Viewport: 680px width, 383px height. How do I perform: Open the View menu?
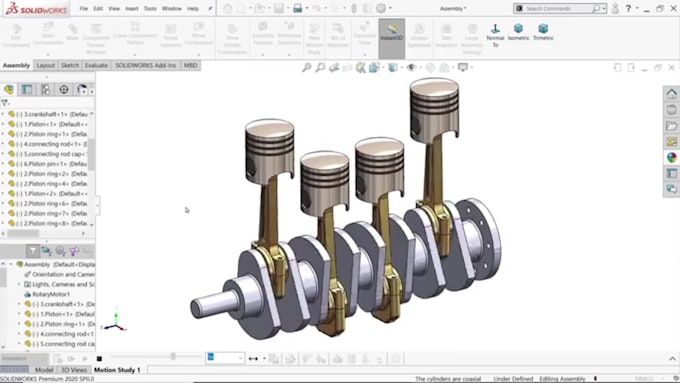tap(114, 8)
